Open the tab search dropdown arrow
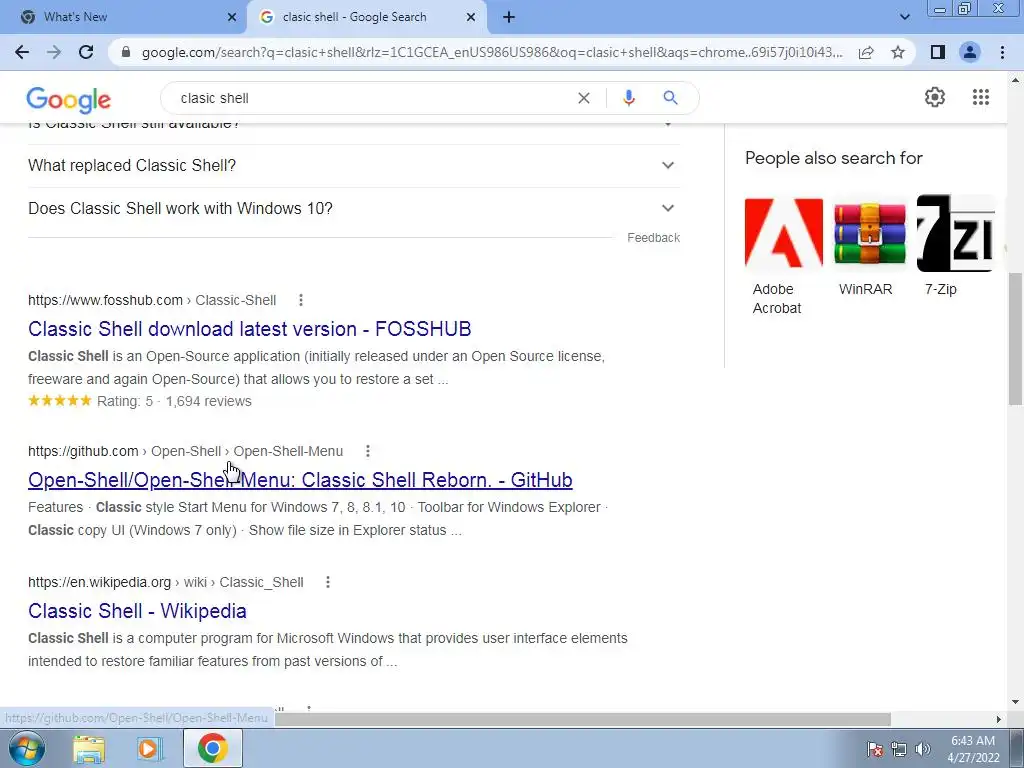 click(904, 17)
